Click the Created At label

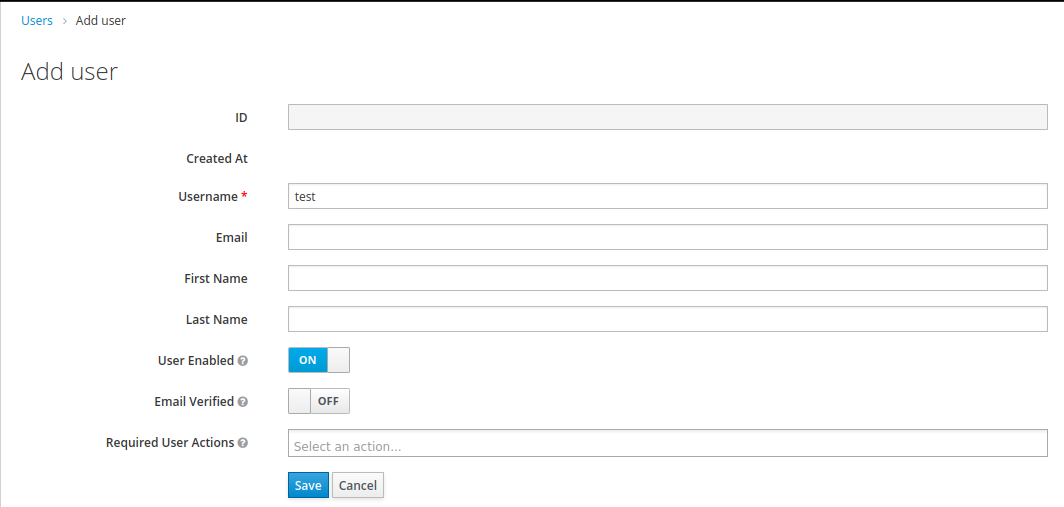pyautogui.click(x=217, y=158)
